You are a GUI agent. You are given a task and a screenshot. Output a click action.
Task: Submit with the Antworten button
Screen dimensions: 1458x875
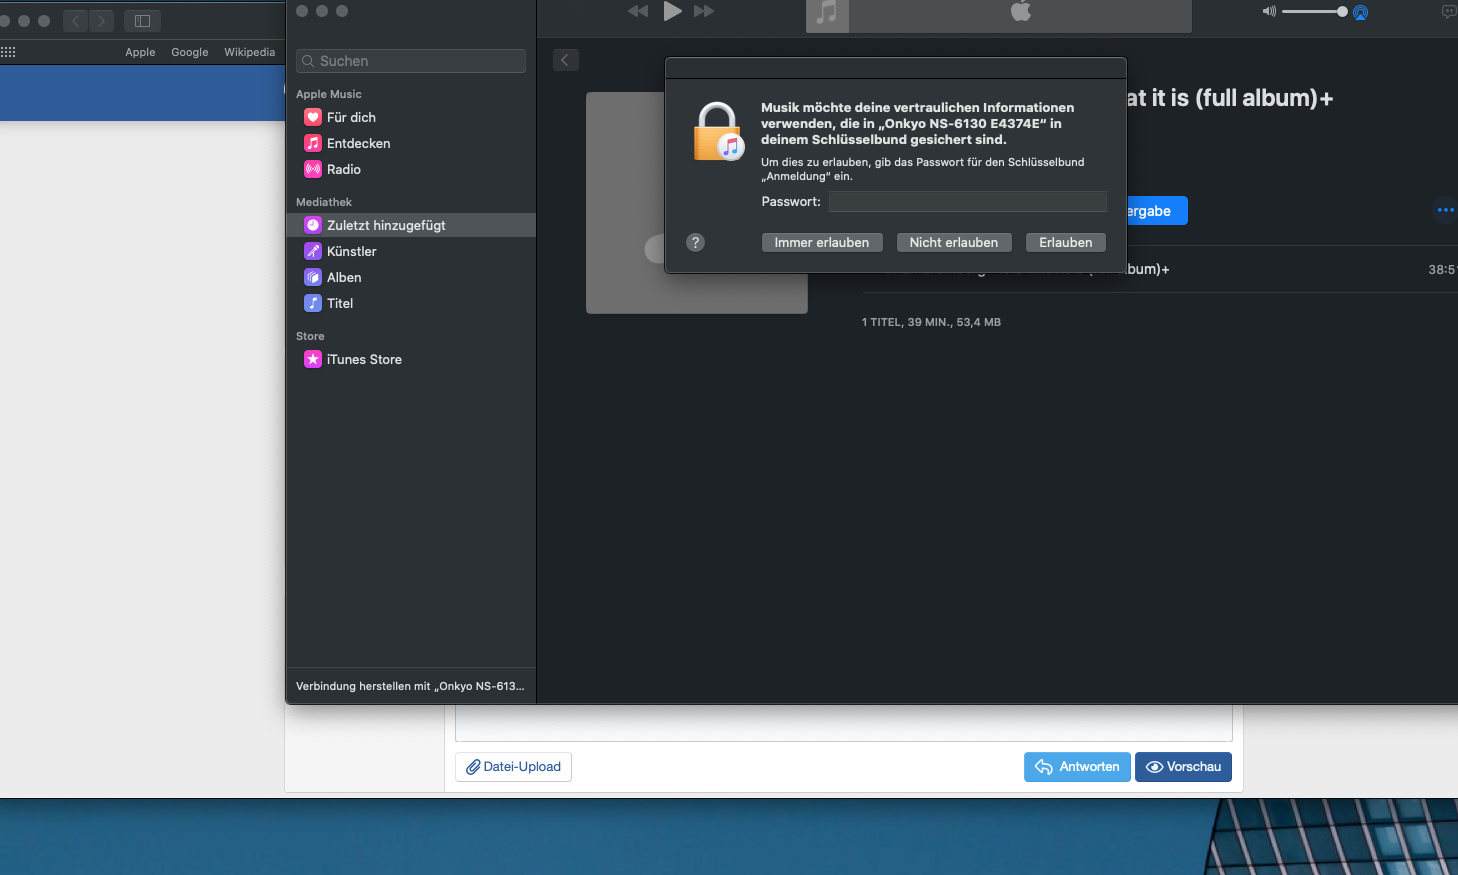click(x=1077, y=767)
